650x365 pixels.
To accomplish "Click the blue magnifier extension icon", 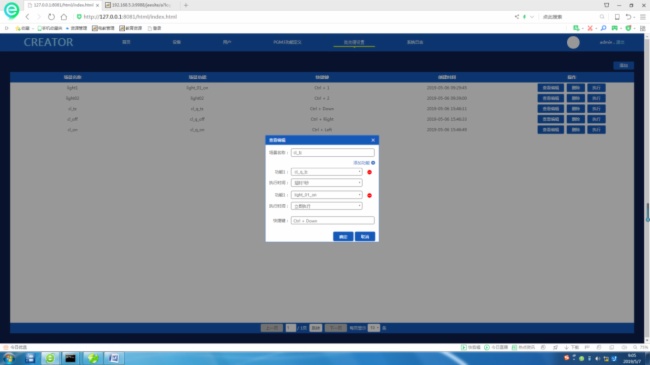I will point(603,28).
